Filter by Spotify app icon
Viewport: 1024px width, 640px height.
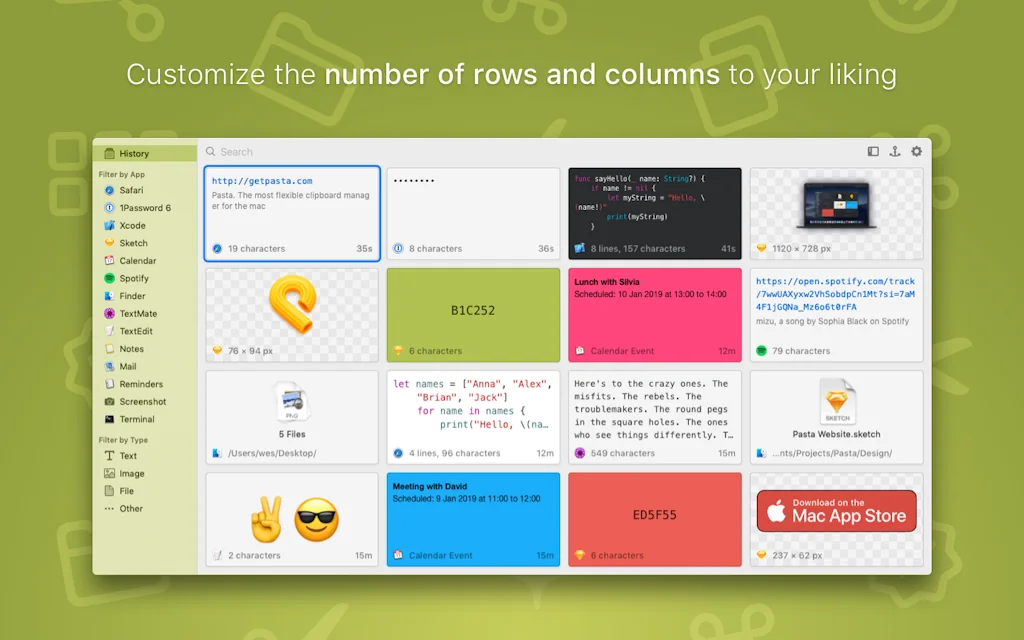[110, 278]
